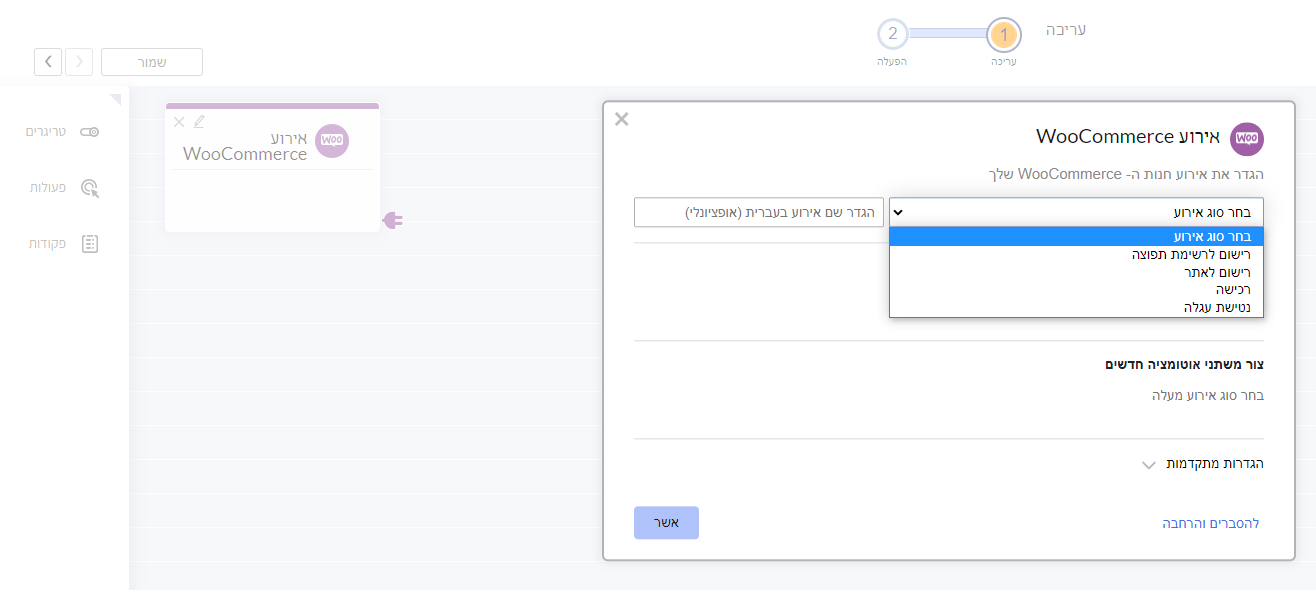Close the WooCommerce event dialog

621,119
